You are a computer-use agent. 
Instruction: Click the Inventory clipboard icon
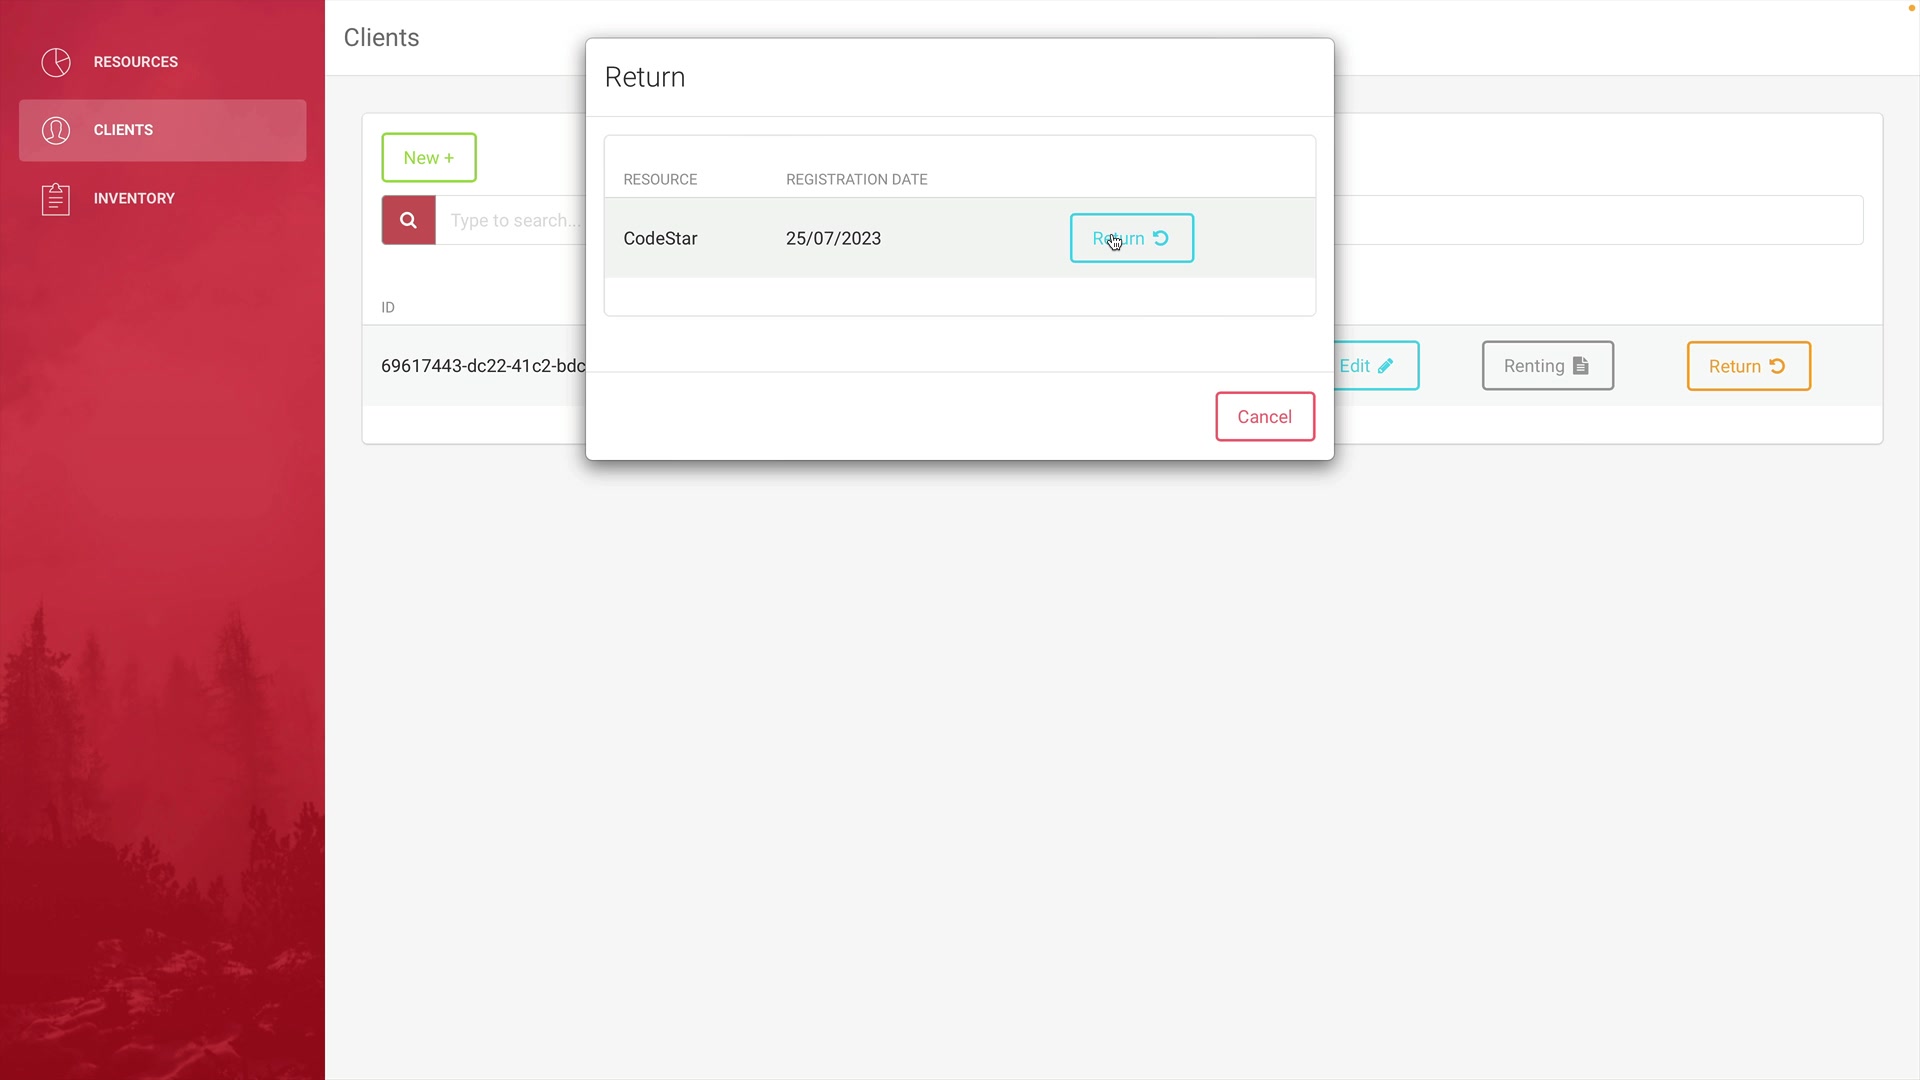(x=56, y=199)
